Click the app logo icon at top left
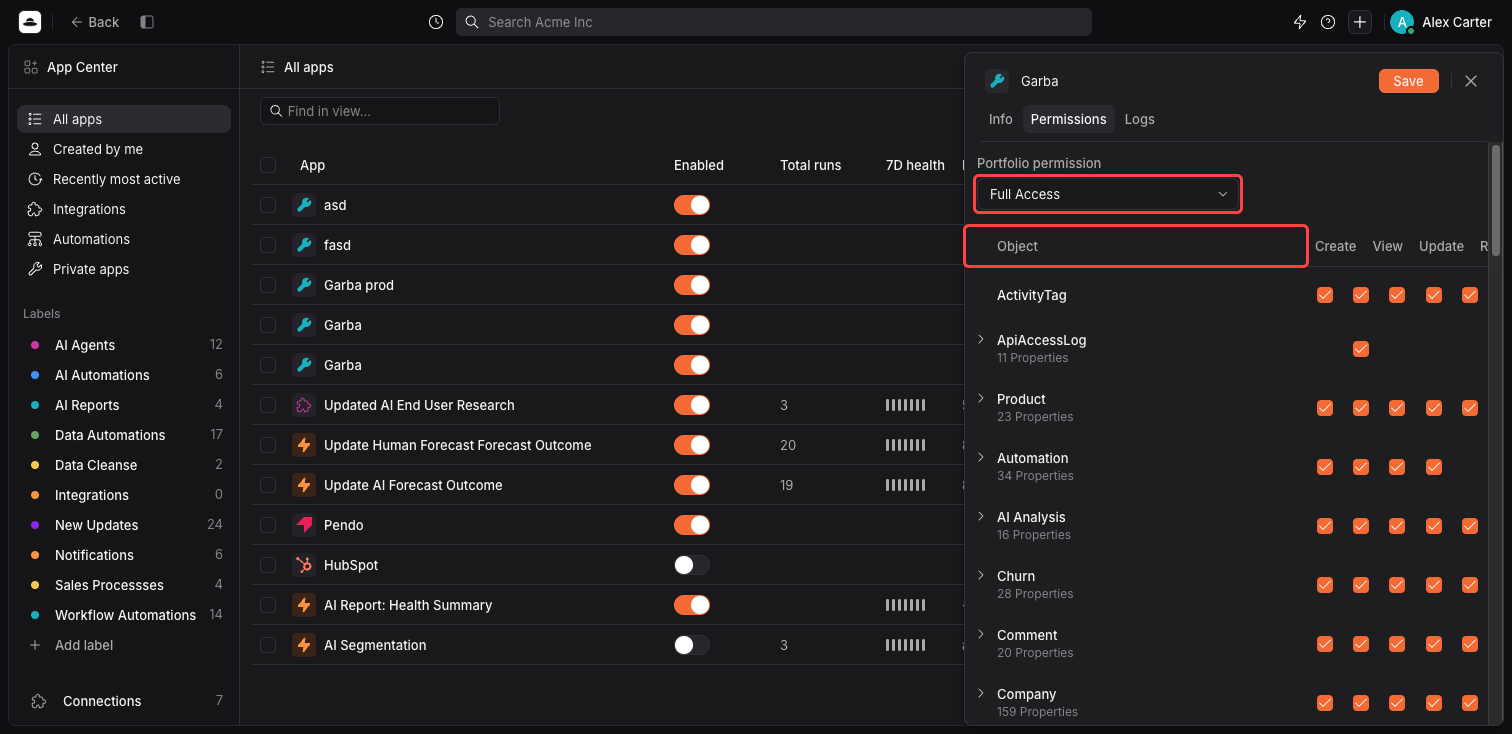The image size is (1512, 734). (x=30, y=22)
